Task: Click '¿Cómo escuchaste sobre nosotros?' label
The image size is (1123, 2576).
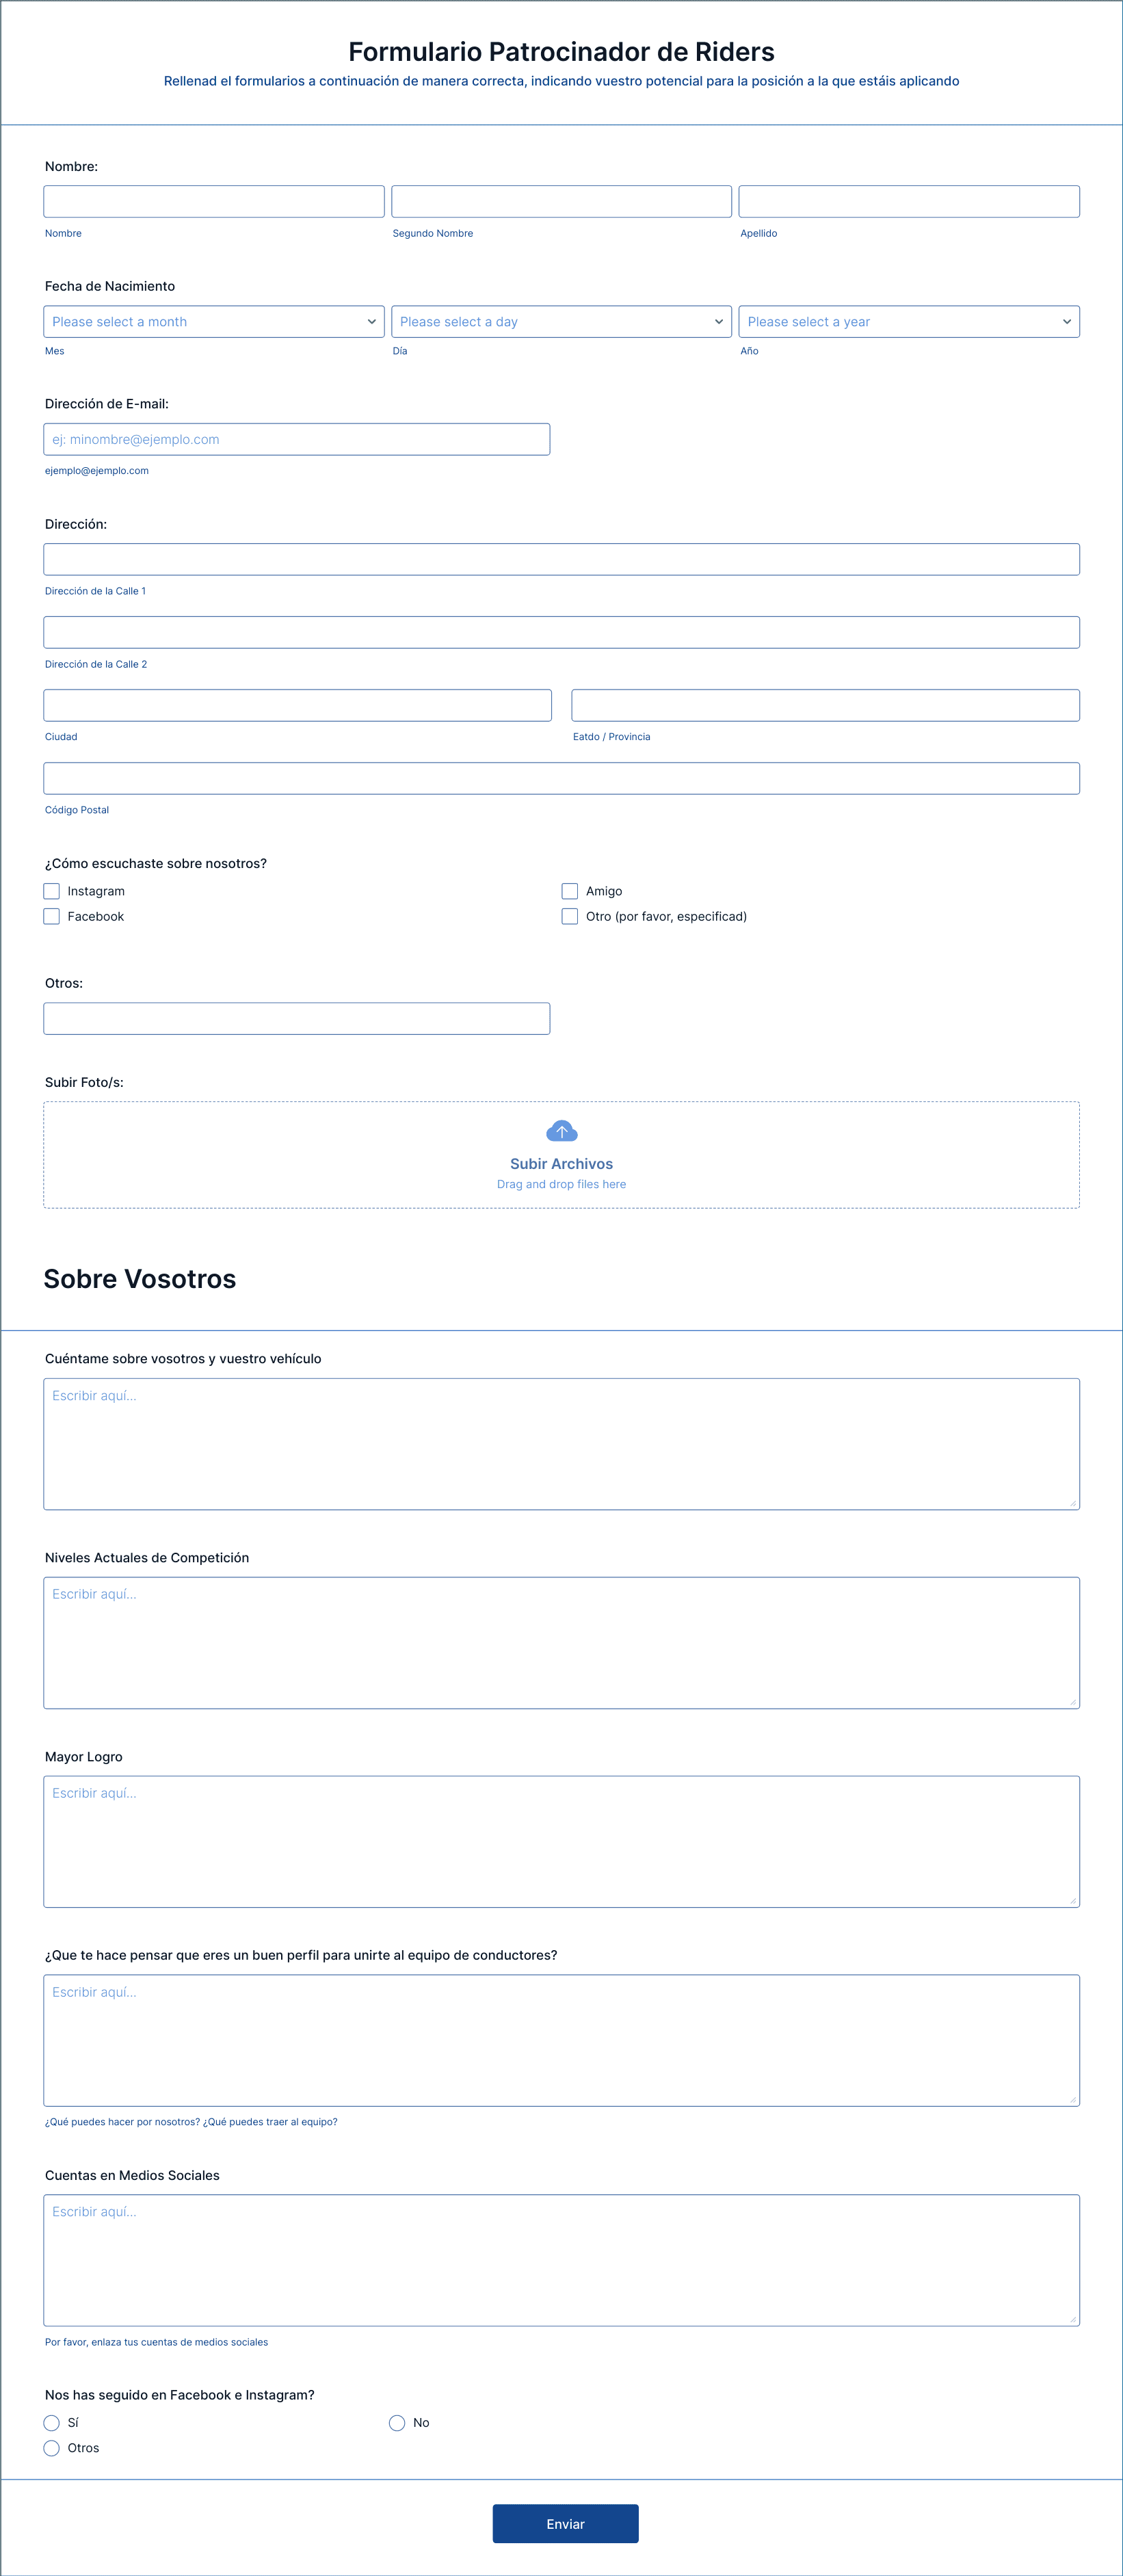Action: pyautogui.click(x=156, y=863)
